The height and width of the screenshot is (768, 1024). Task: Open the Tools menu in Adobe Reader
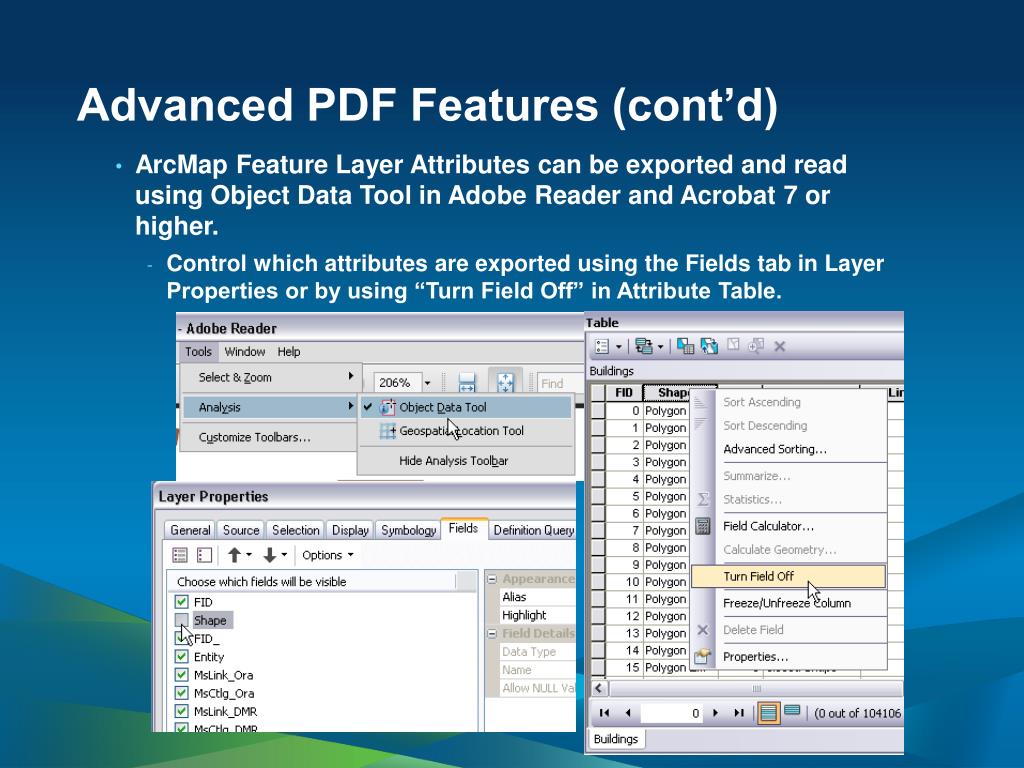coord(198,351)
